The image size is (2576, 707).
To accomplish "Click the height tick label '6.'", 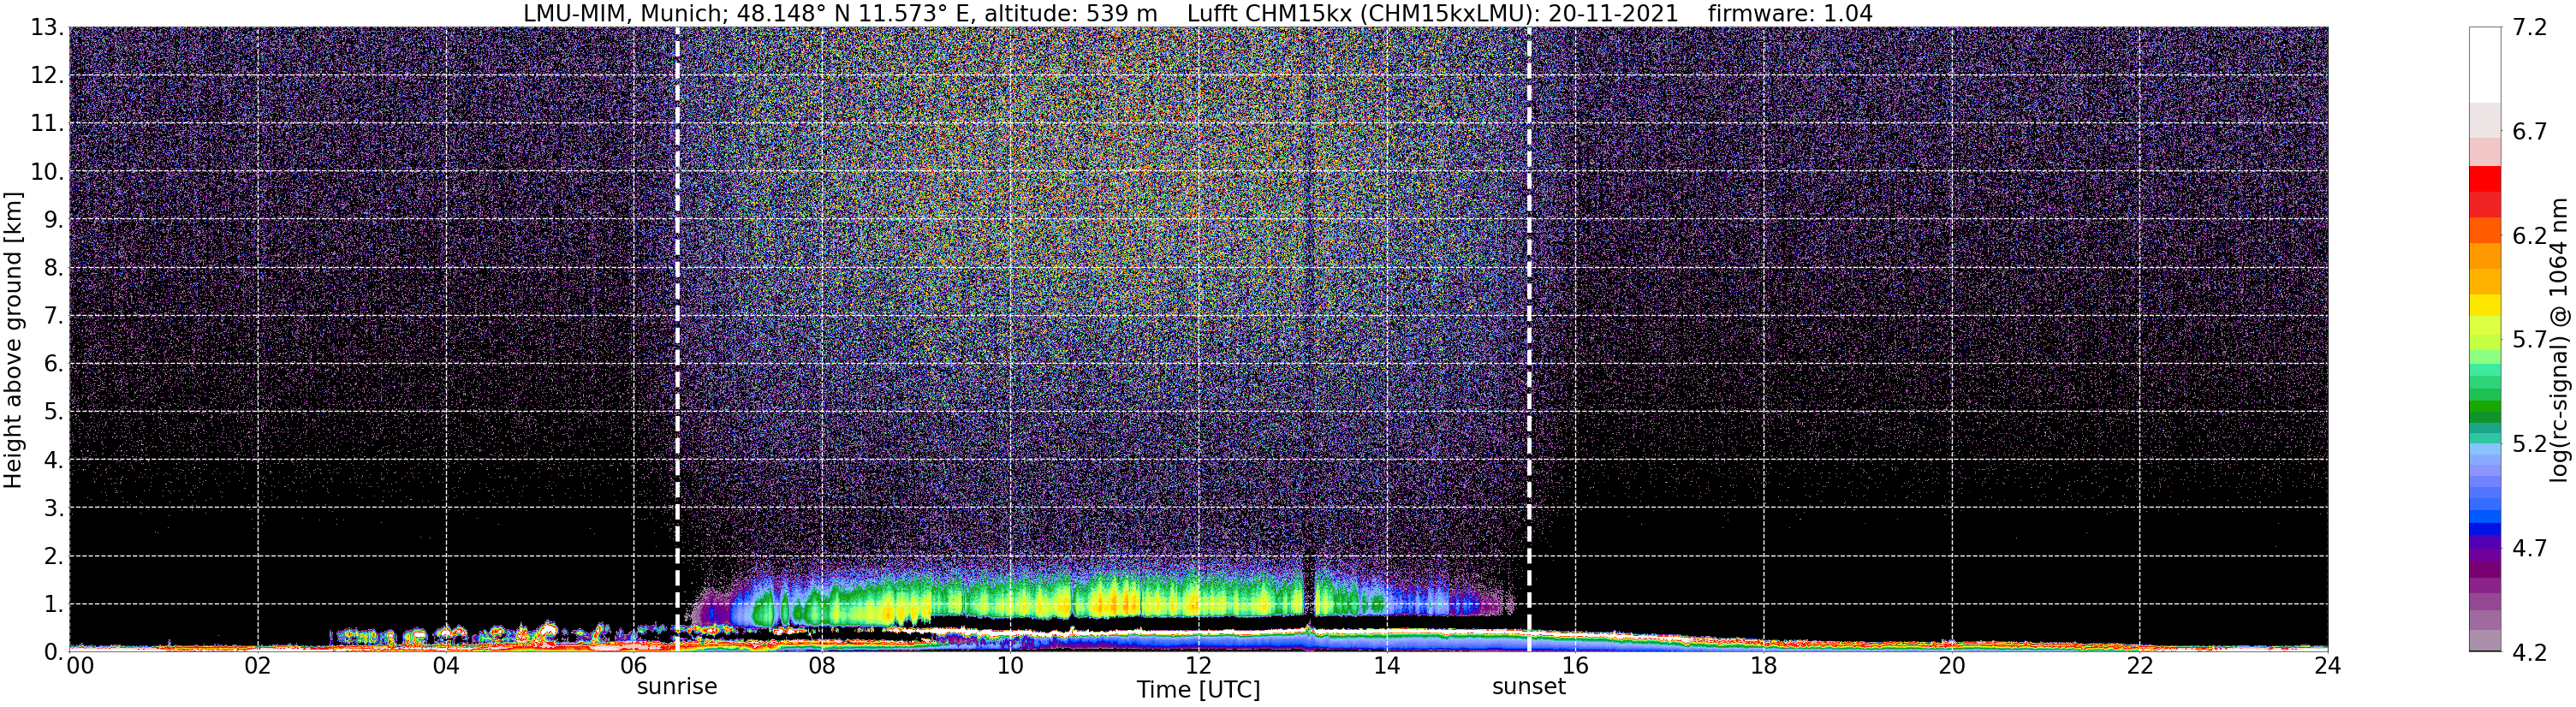I will (x=54, y=364).
